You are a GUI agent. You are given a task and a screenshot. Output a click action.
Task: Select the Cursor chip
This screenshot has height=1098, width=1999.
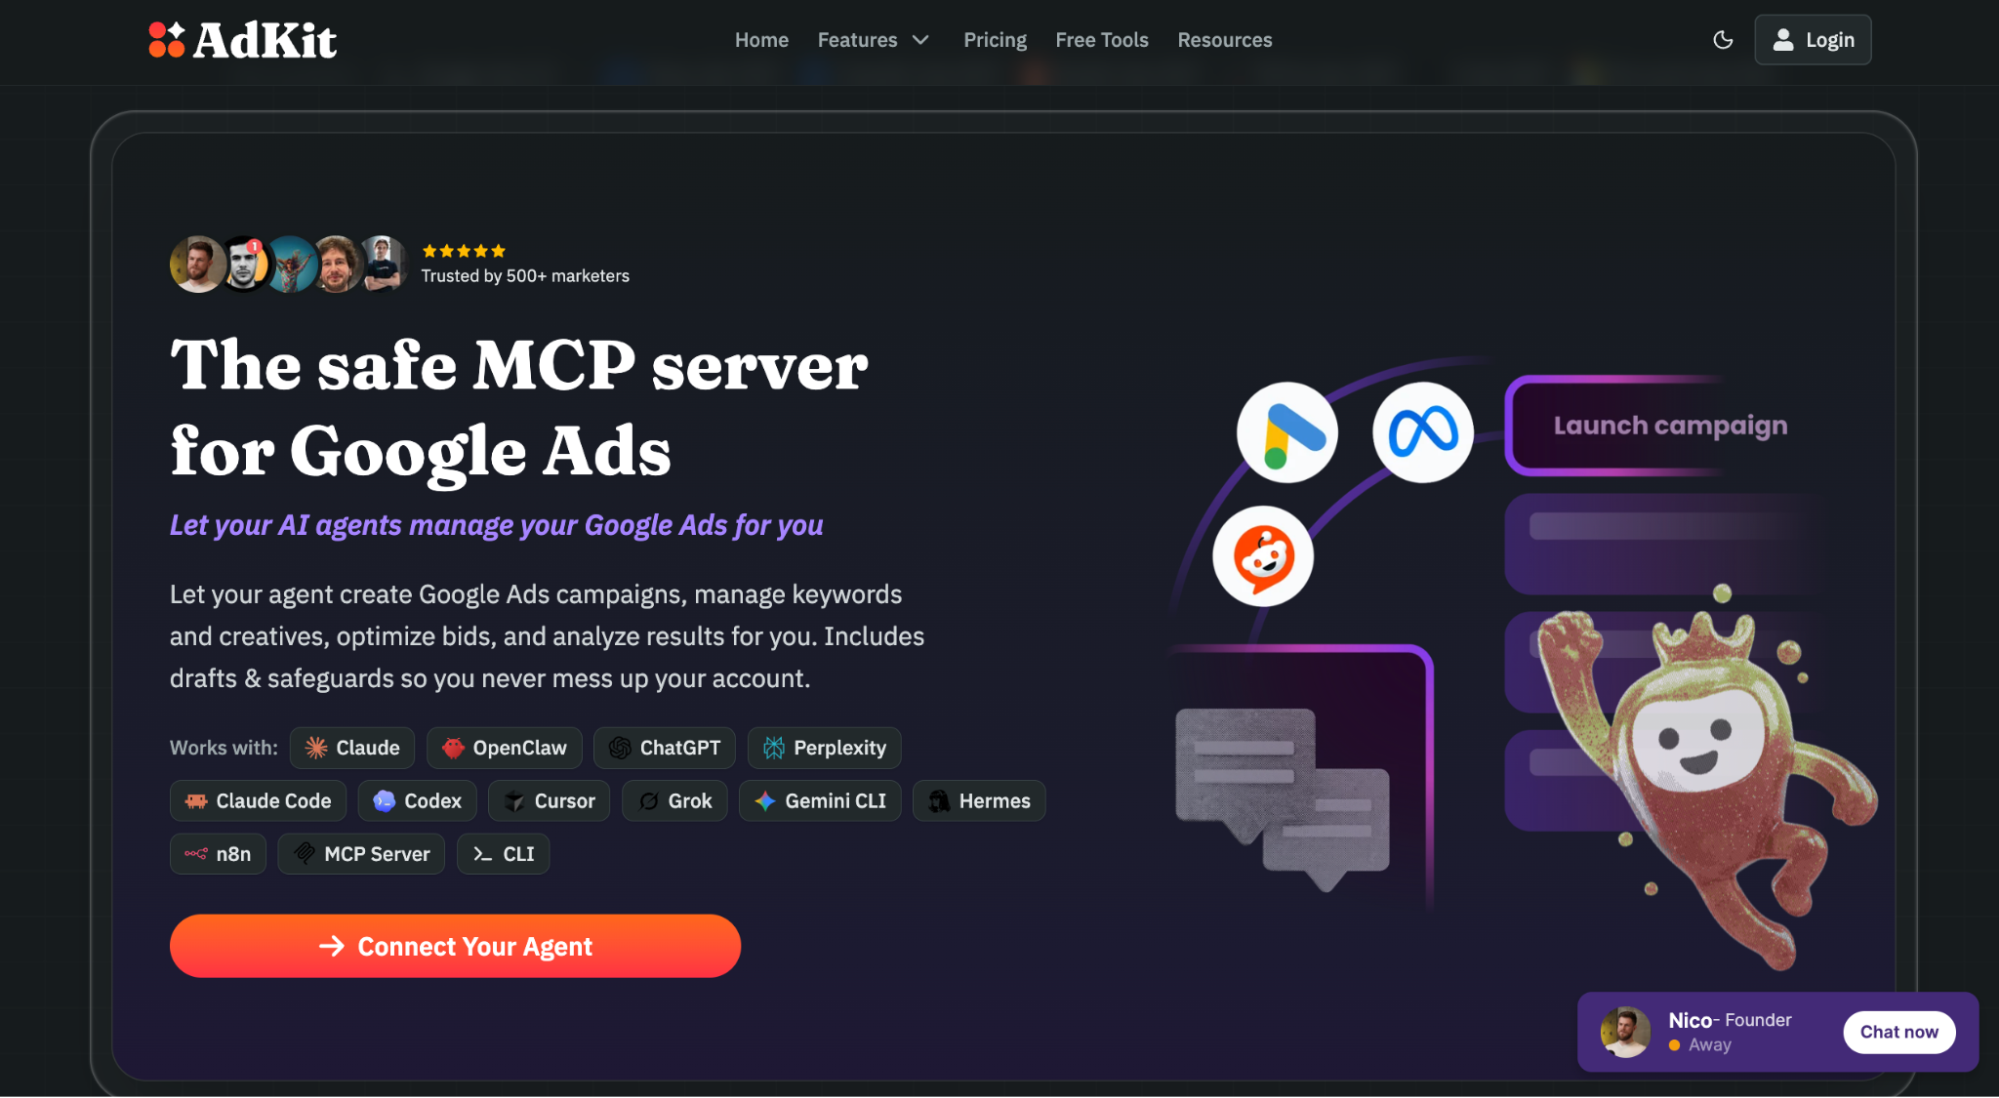point(549,801)
